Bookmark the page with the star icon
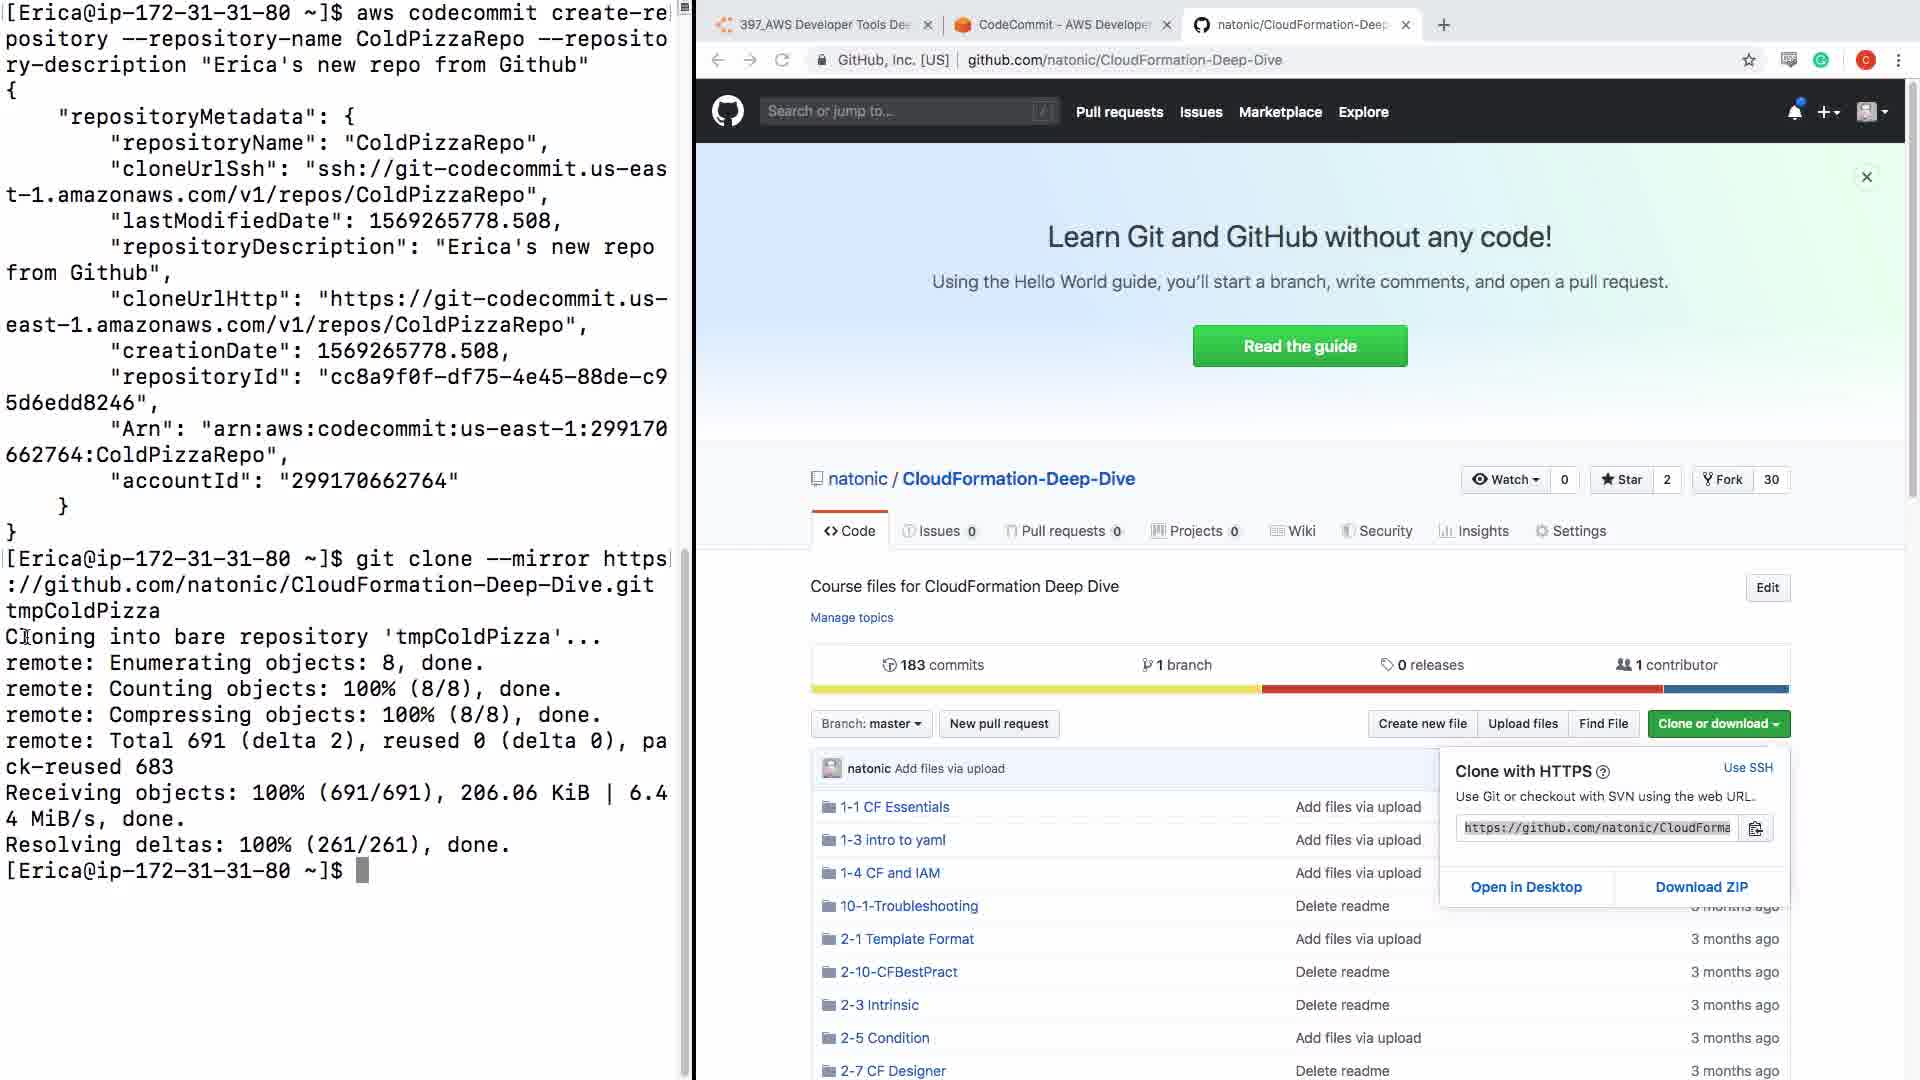Viewport: 1920px width, 1080px height. (x=1748, y=60)
